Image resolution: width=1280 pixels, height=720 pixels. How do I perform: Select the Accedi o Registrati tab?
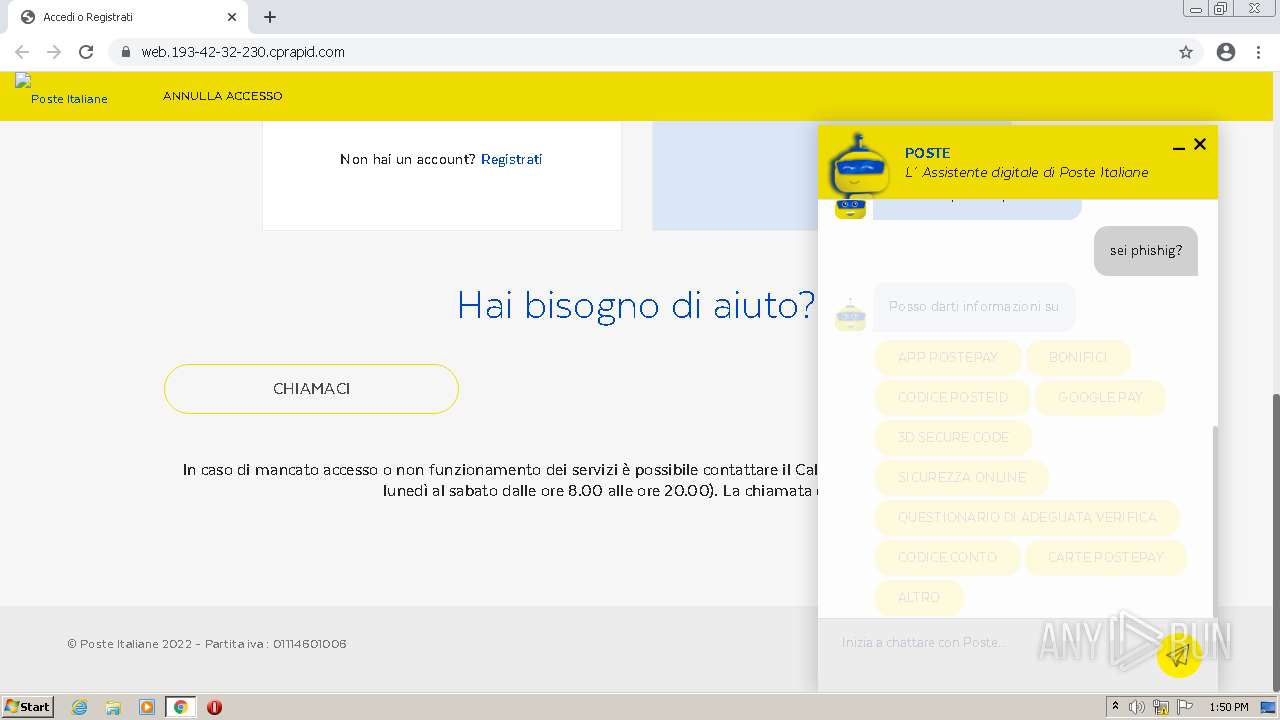128,17
